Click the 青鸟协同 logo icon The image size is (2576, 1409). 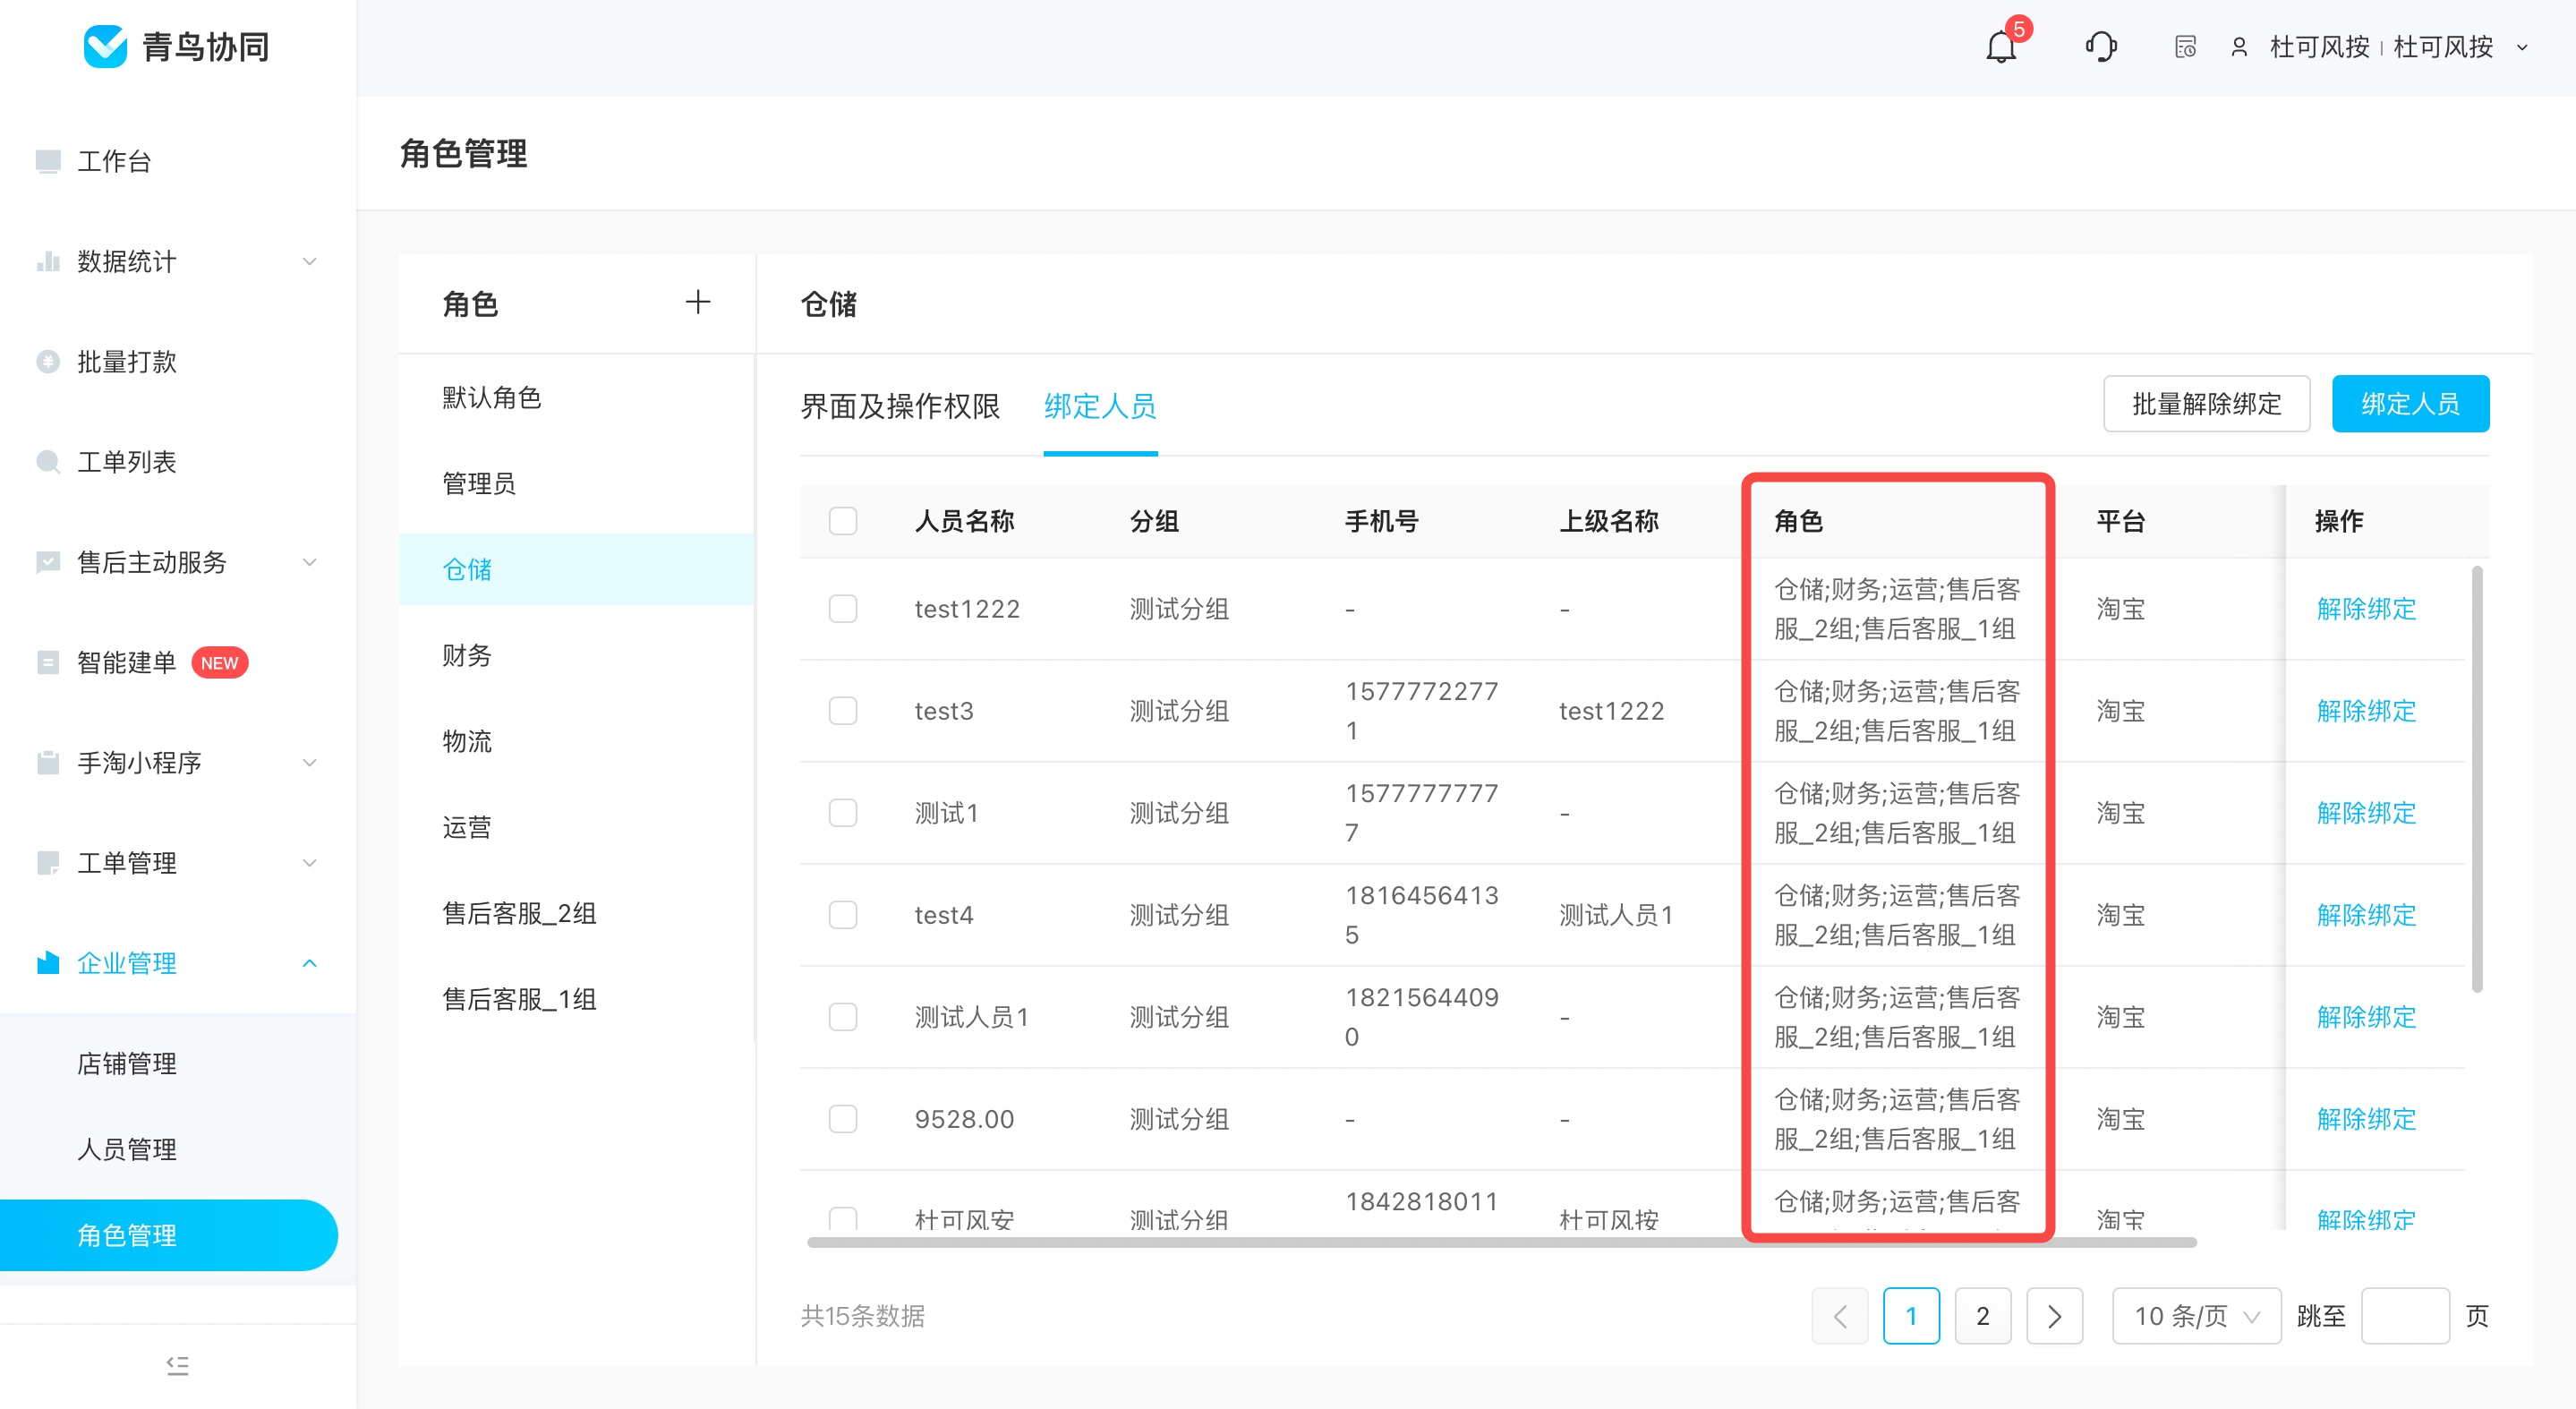click(x=105, y=46)
